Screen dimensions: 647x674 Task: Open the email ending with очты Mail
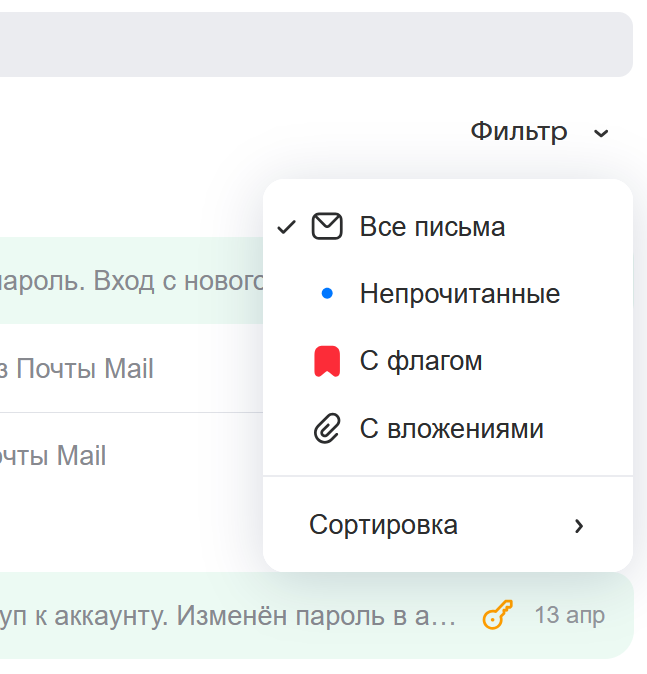point(53,456)
